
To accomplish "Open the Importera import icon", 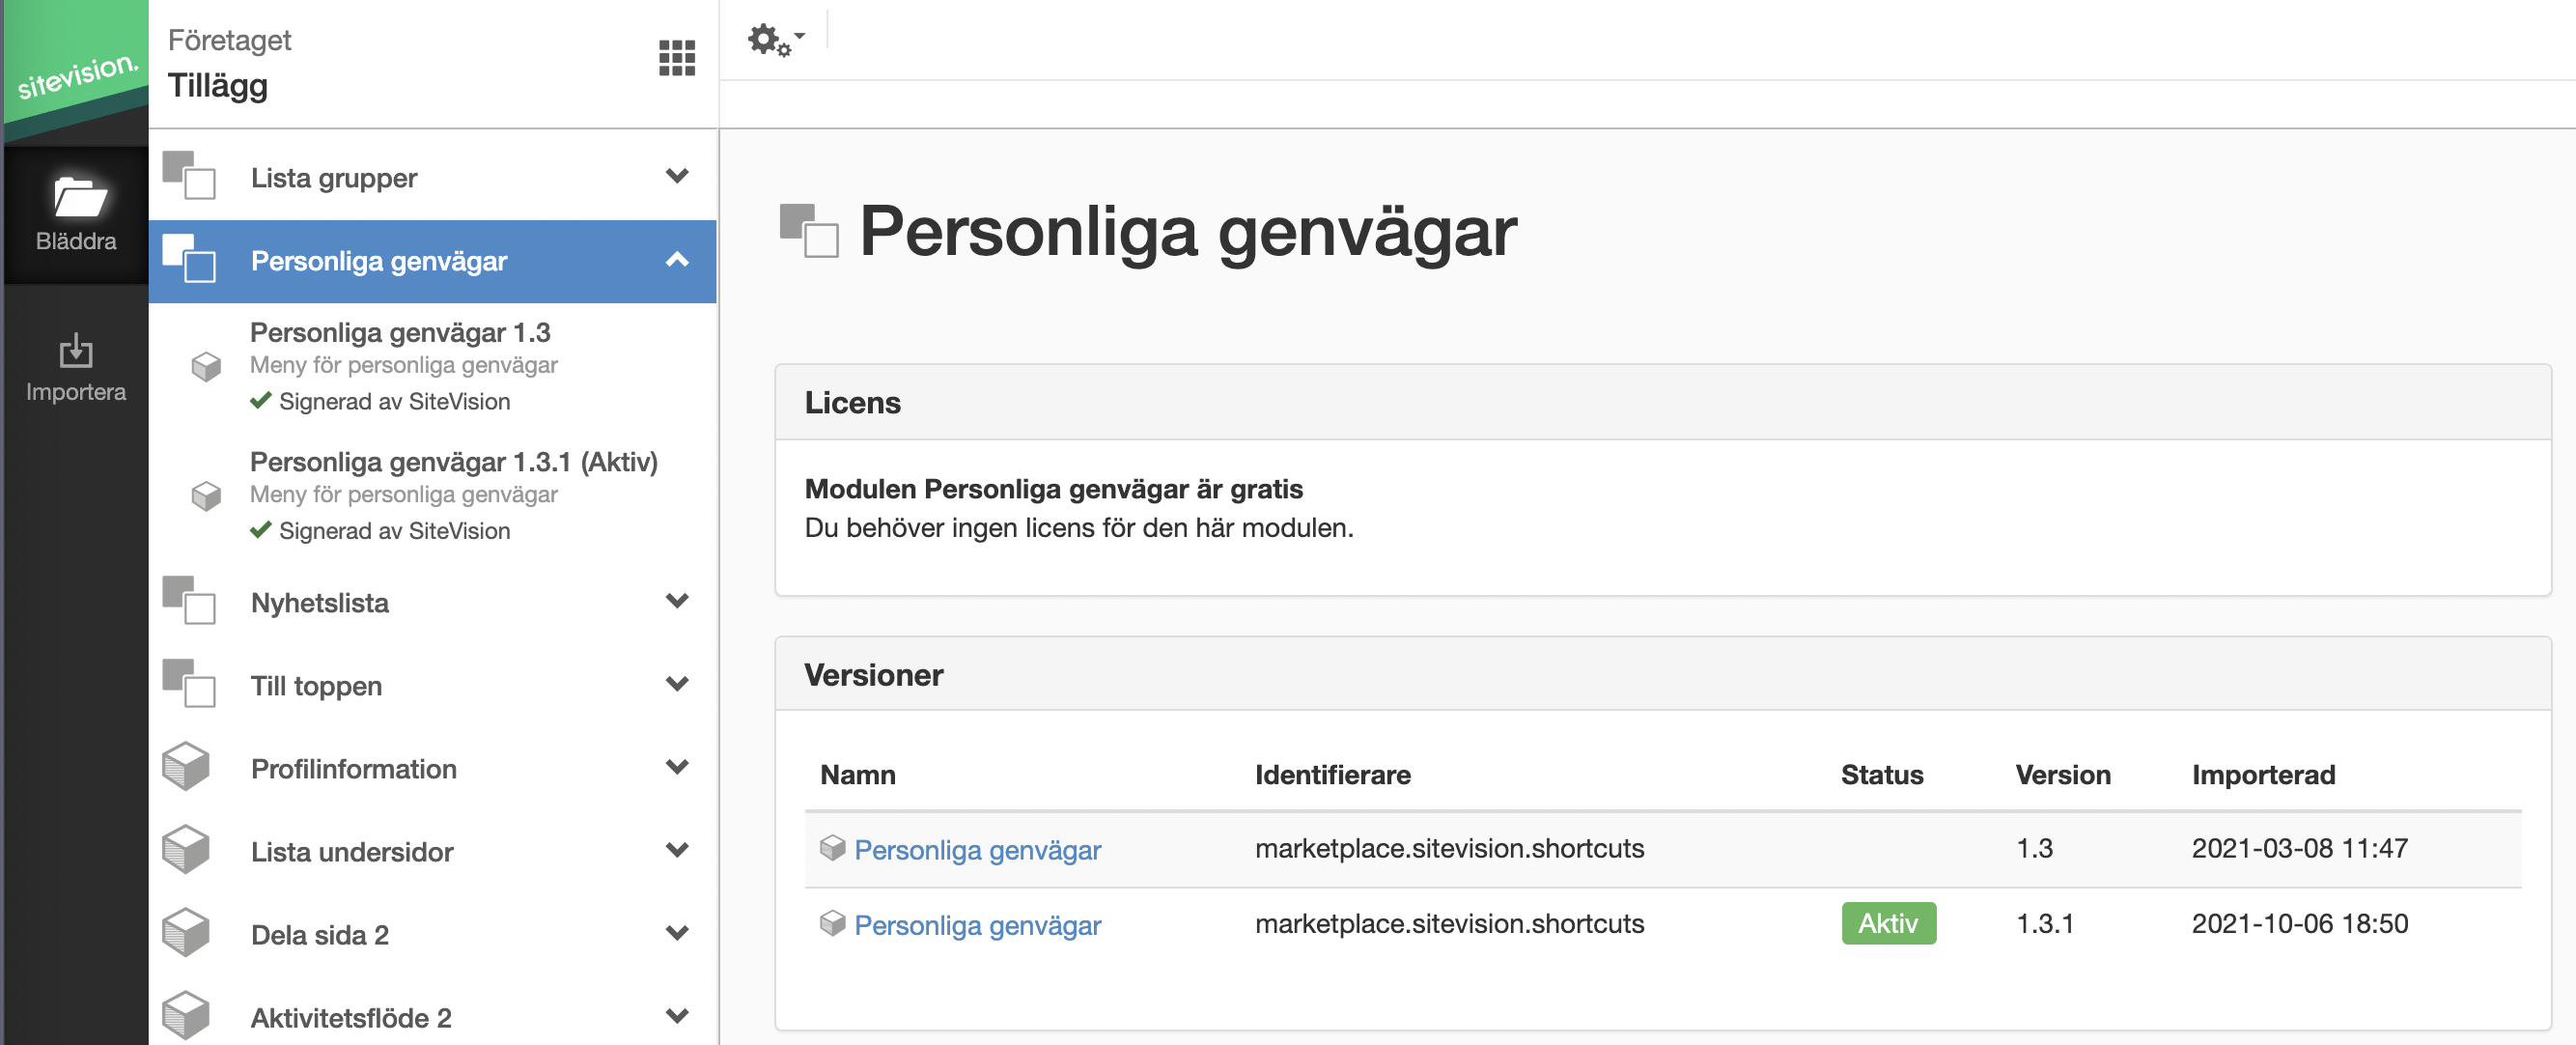I will pos(76,350).
